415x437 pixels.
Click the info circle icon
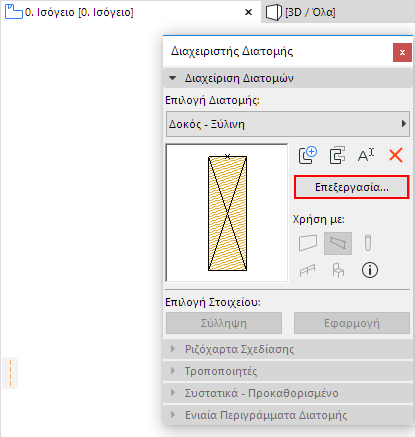(370, 270)
